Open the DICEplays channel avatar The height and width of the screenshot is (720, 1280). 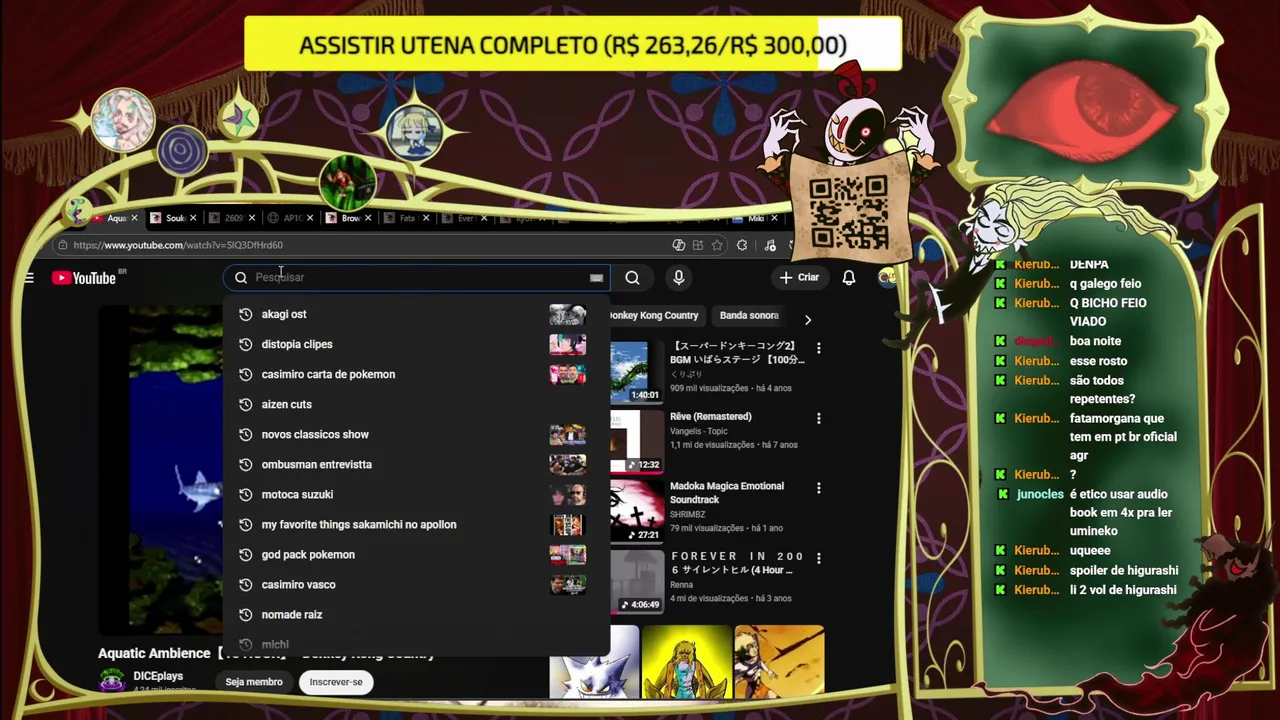[112, 681]
